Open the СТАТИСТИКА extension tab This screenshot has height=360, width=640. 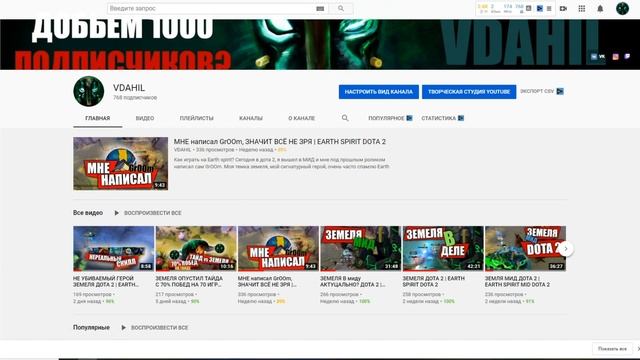coord(442,118)
